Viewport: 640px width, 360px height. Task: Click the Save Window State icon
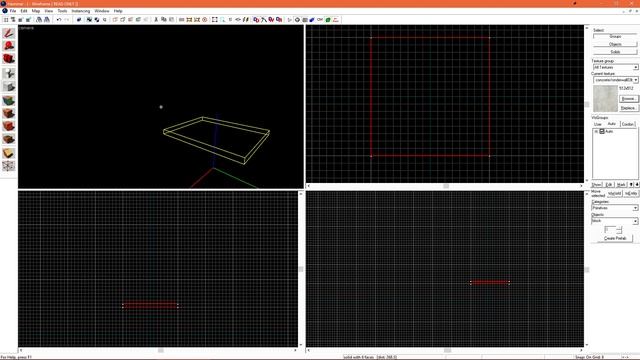(x=47, y=20)
